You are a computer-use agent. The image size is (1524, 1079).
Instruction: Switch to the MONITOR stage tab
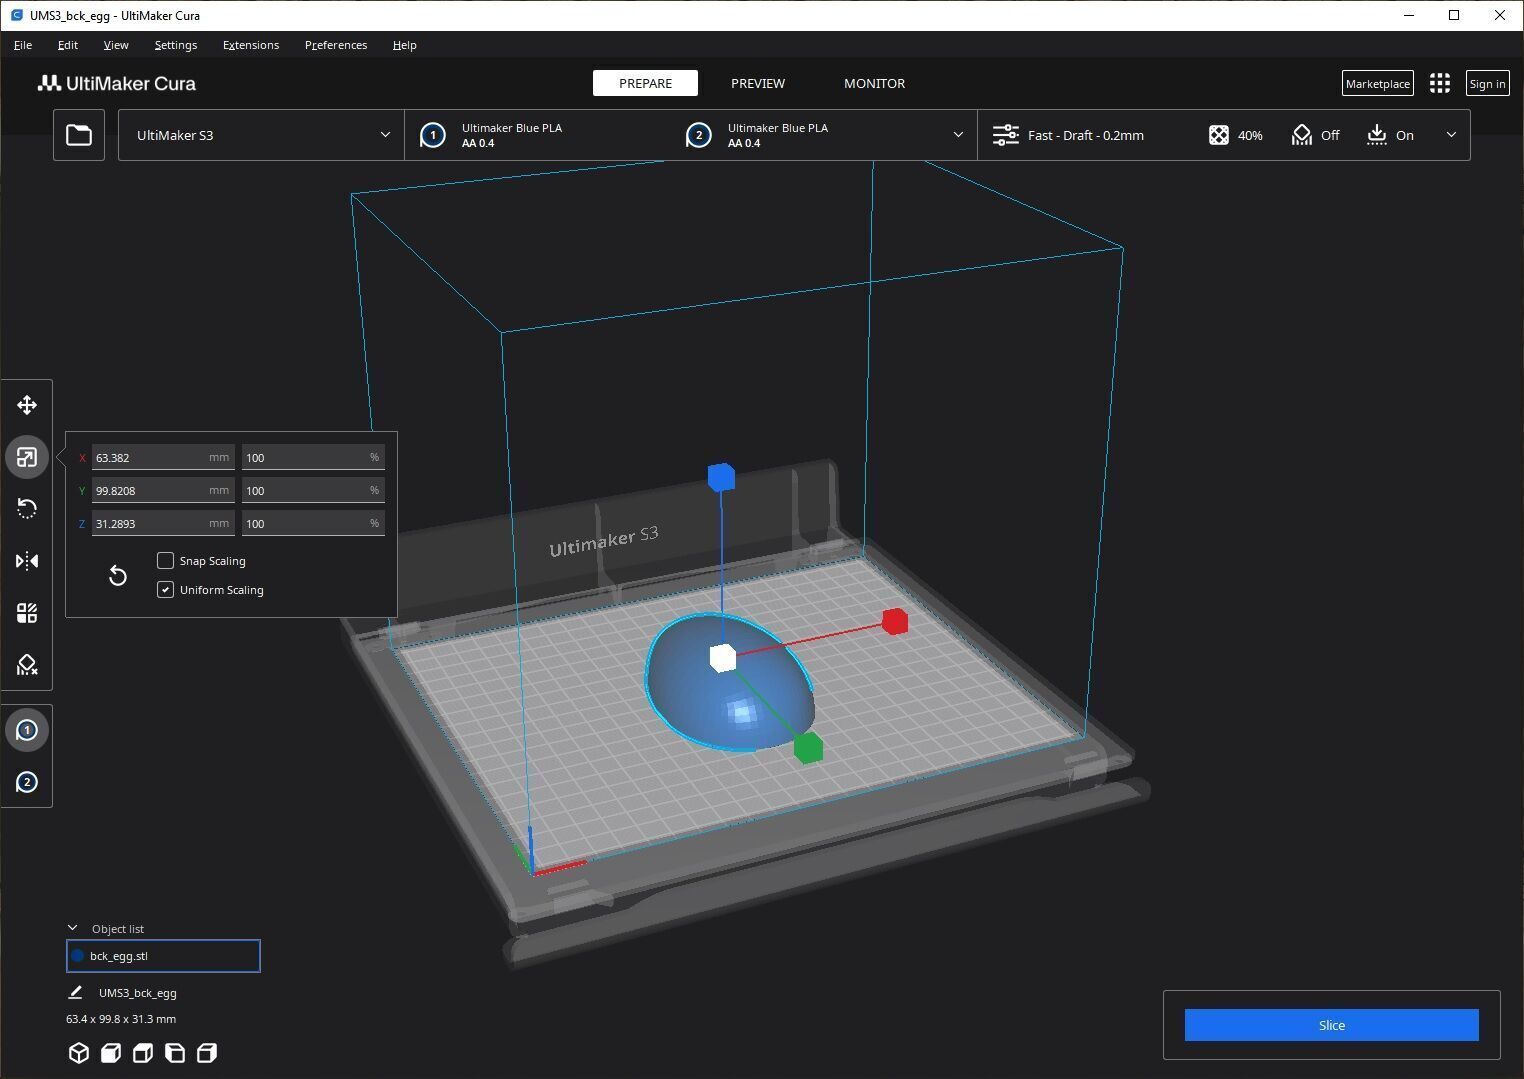pyautogui.click(x=875, y=83)
